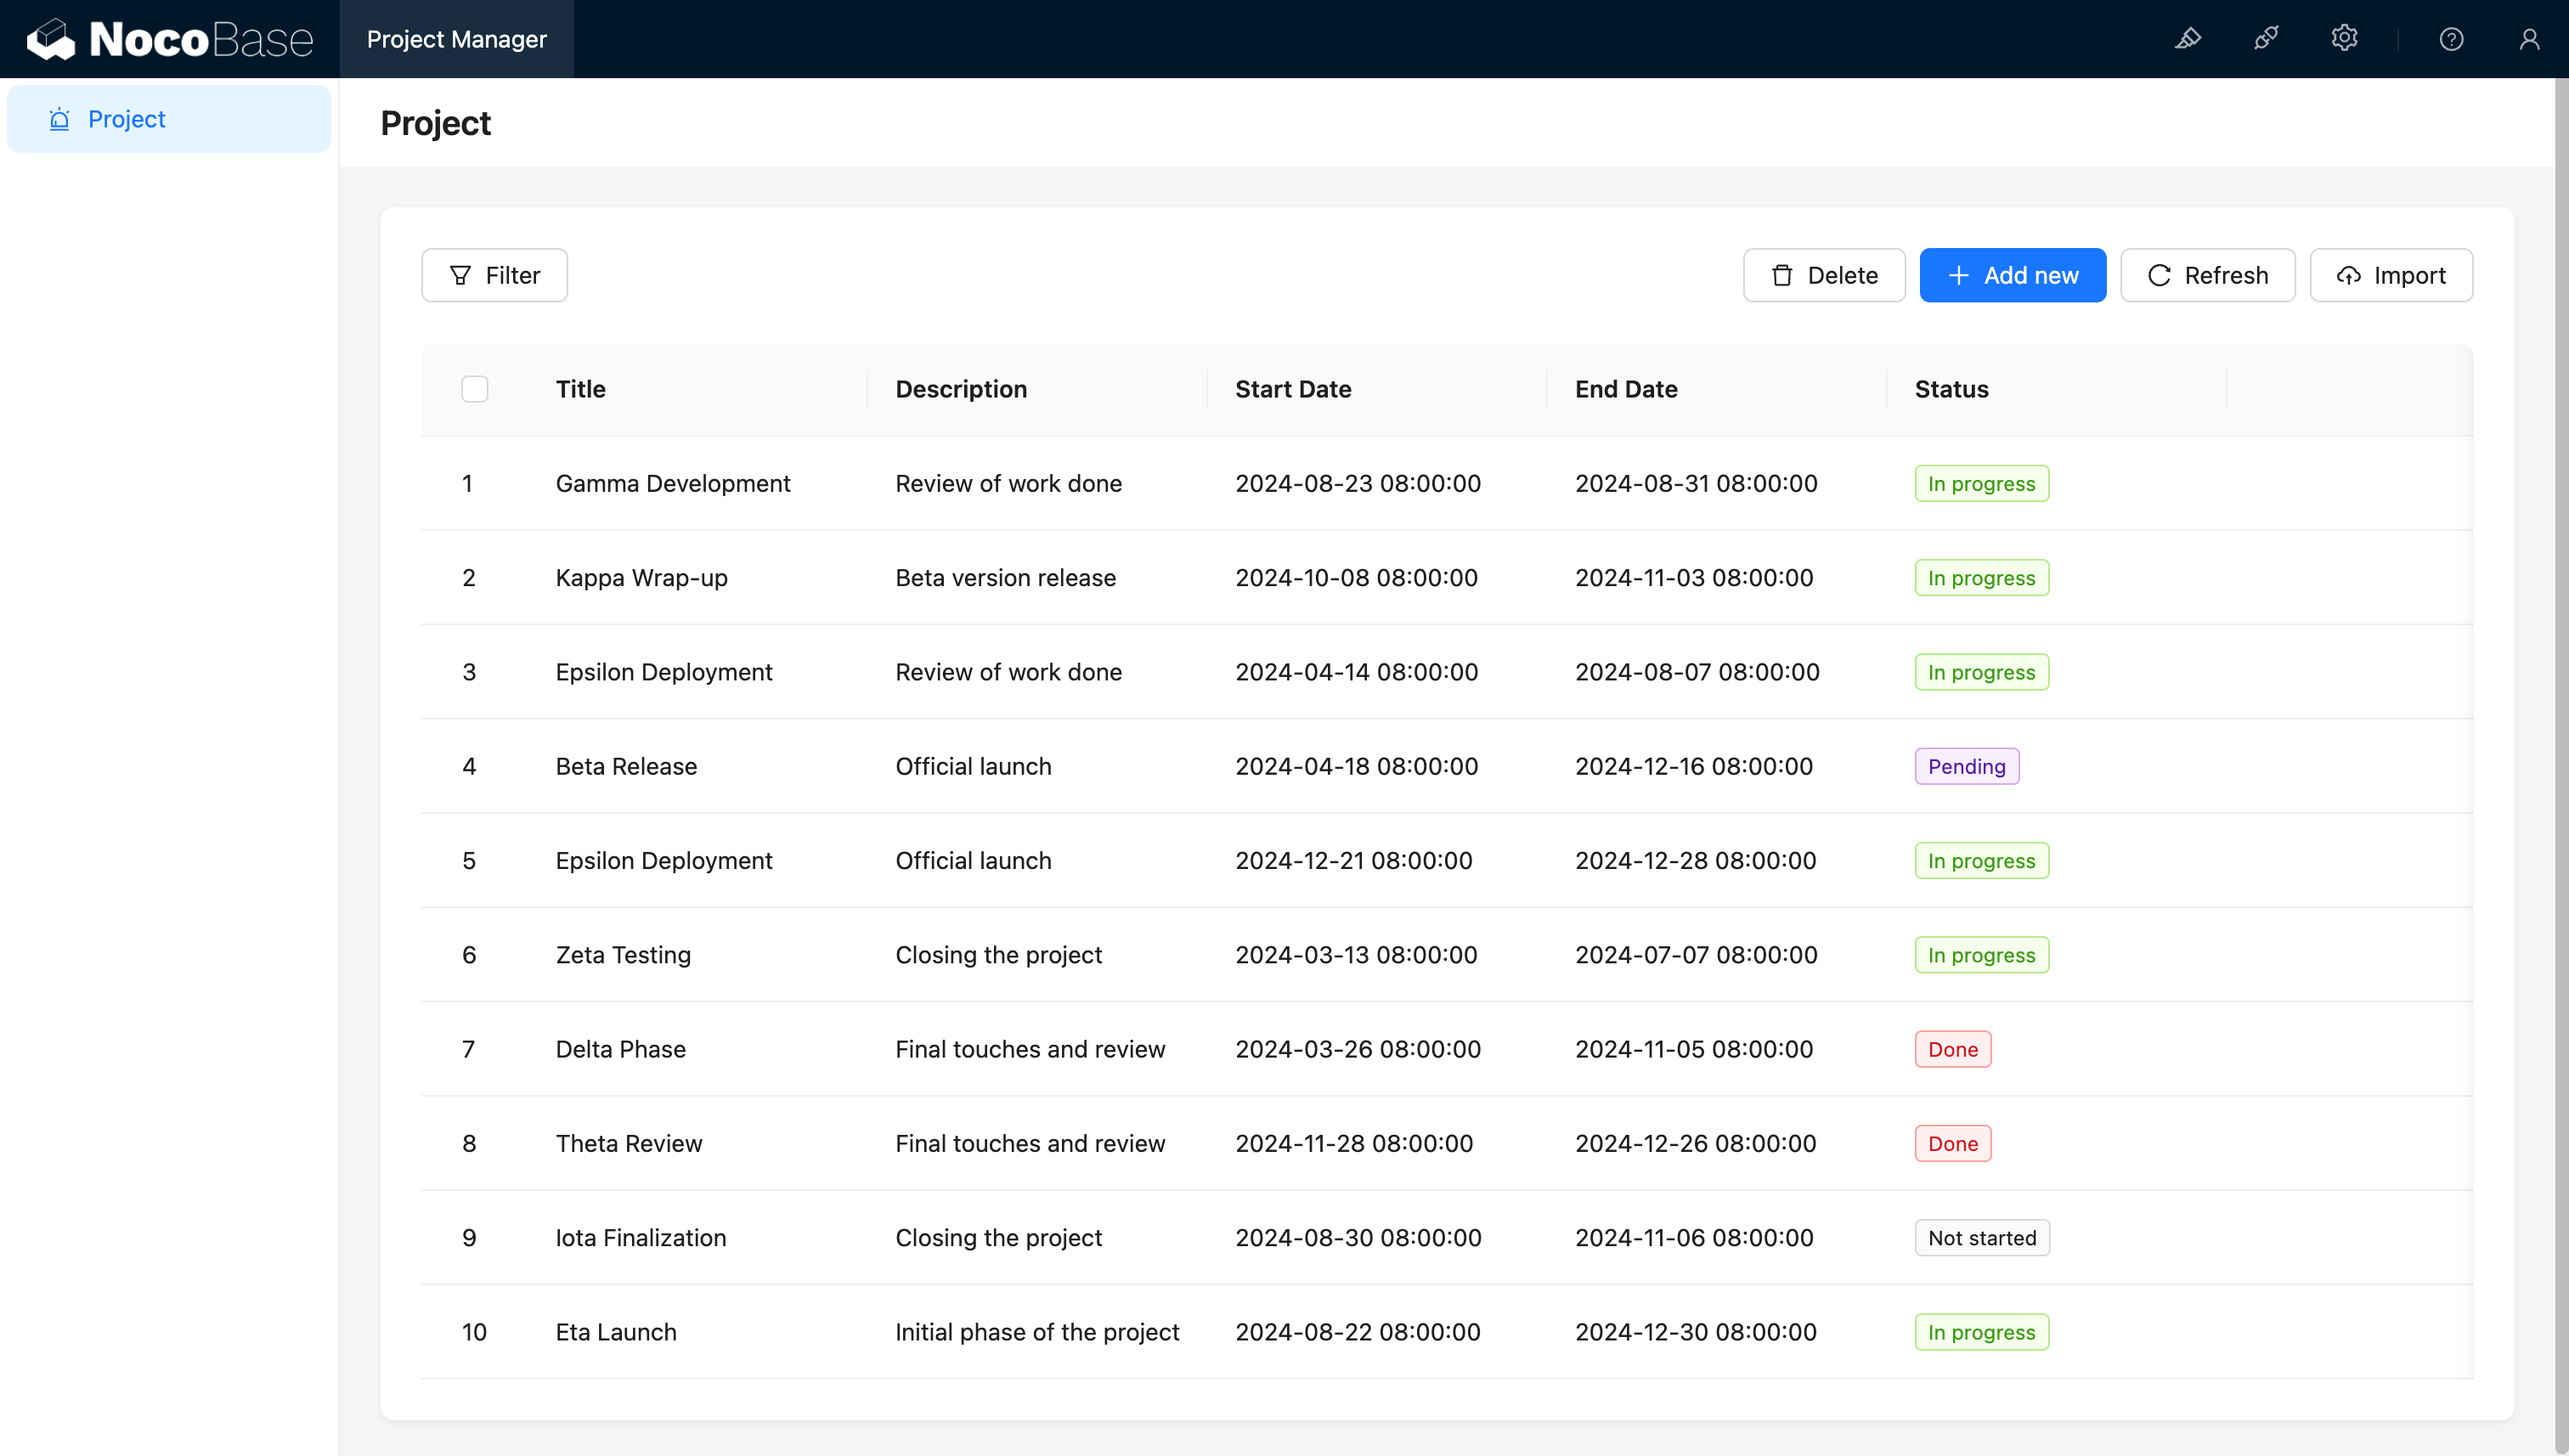This screenshot has width=2569, height=1456.
Task: Click Closing the project for Zeta Testing
Action: [x=998, y=955]
